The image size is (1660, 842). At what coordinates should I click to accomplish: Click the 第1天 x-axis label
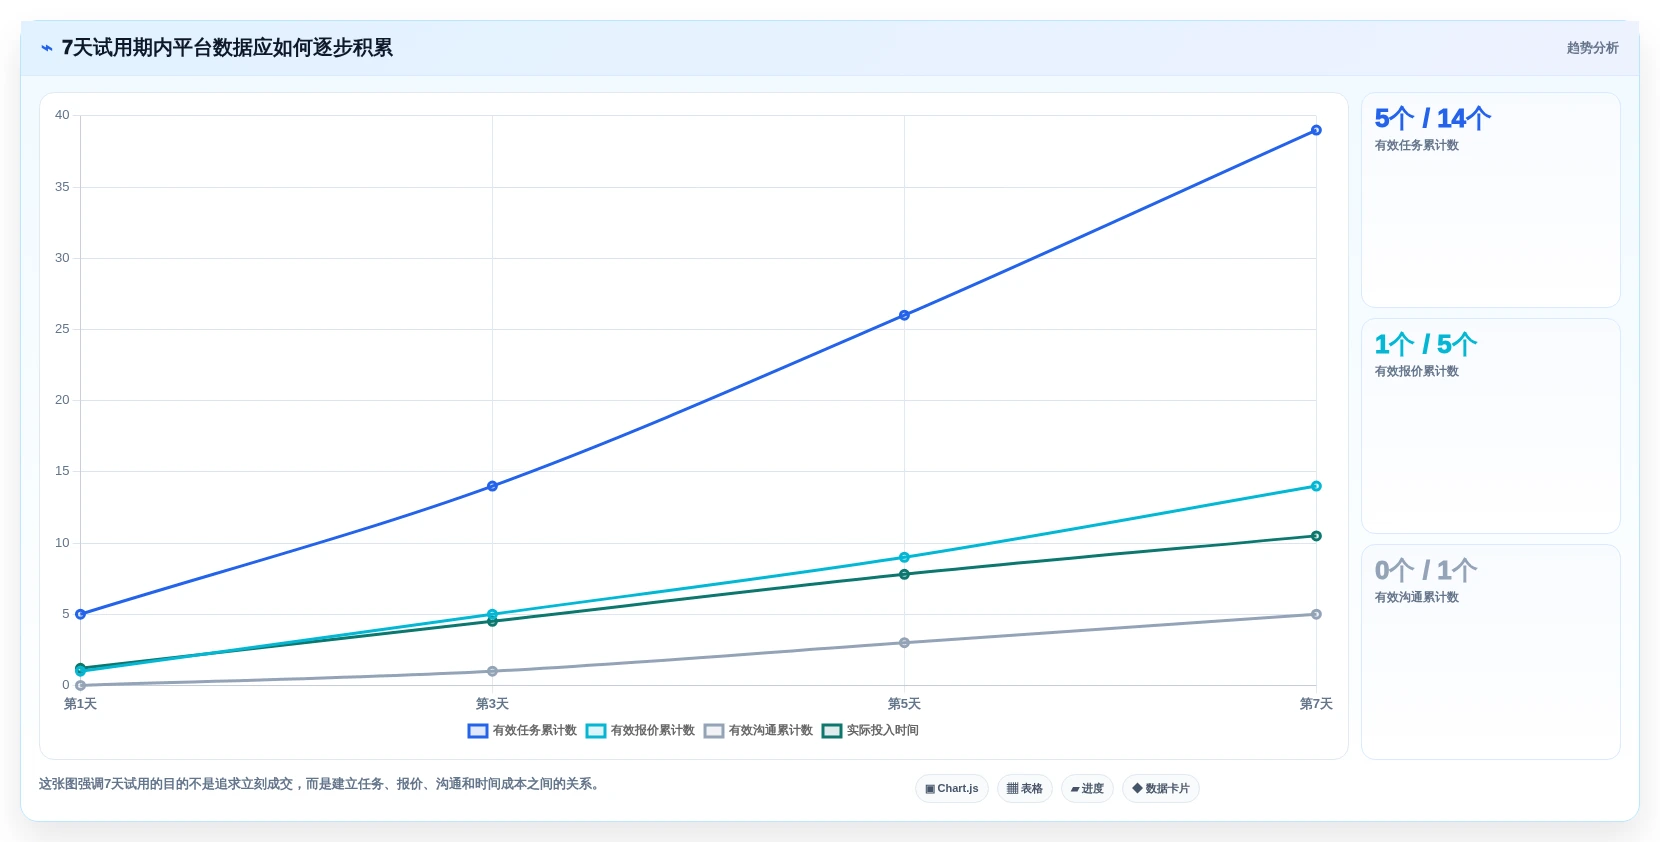80,704
